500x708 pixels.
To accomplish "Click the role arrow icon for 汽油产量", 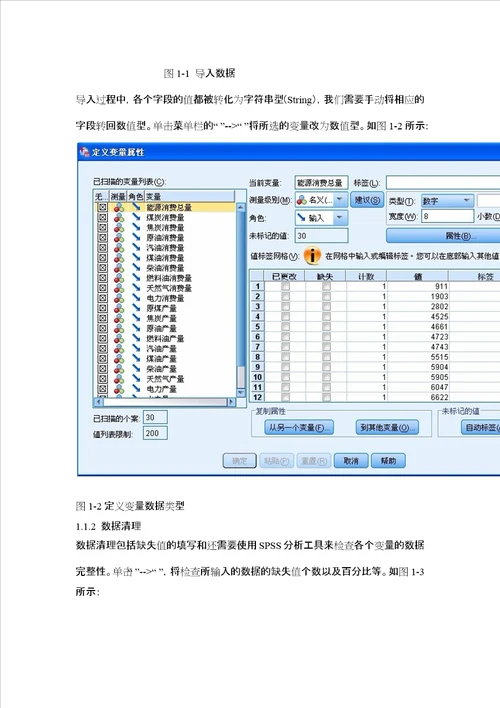I will (136, 349).
